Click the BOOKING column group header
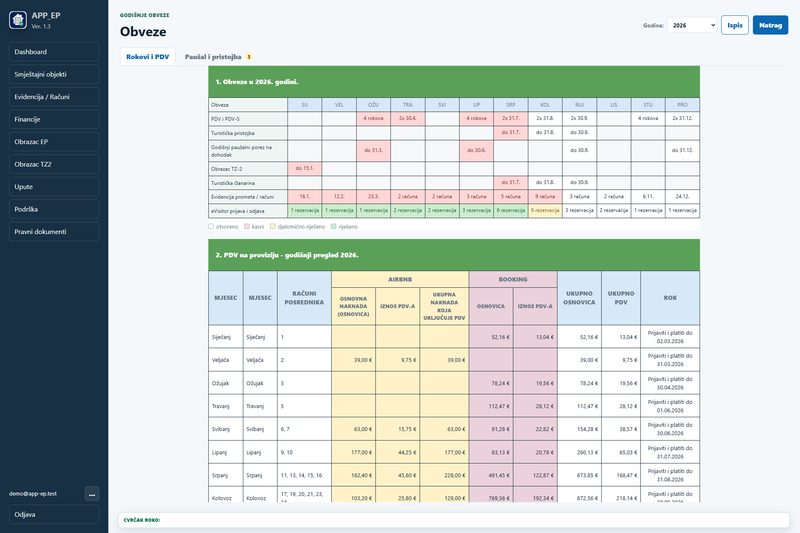Image resolution: width=800 pixels, height=533 pixels. (x=513, y=280)
